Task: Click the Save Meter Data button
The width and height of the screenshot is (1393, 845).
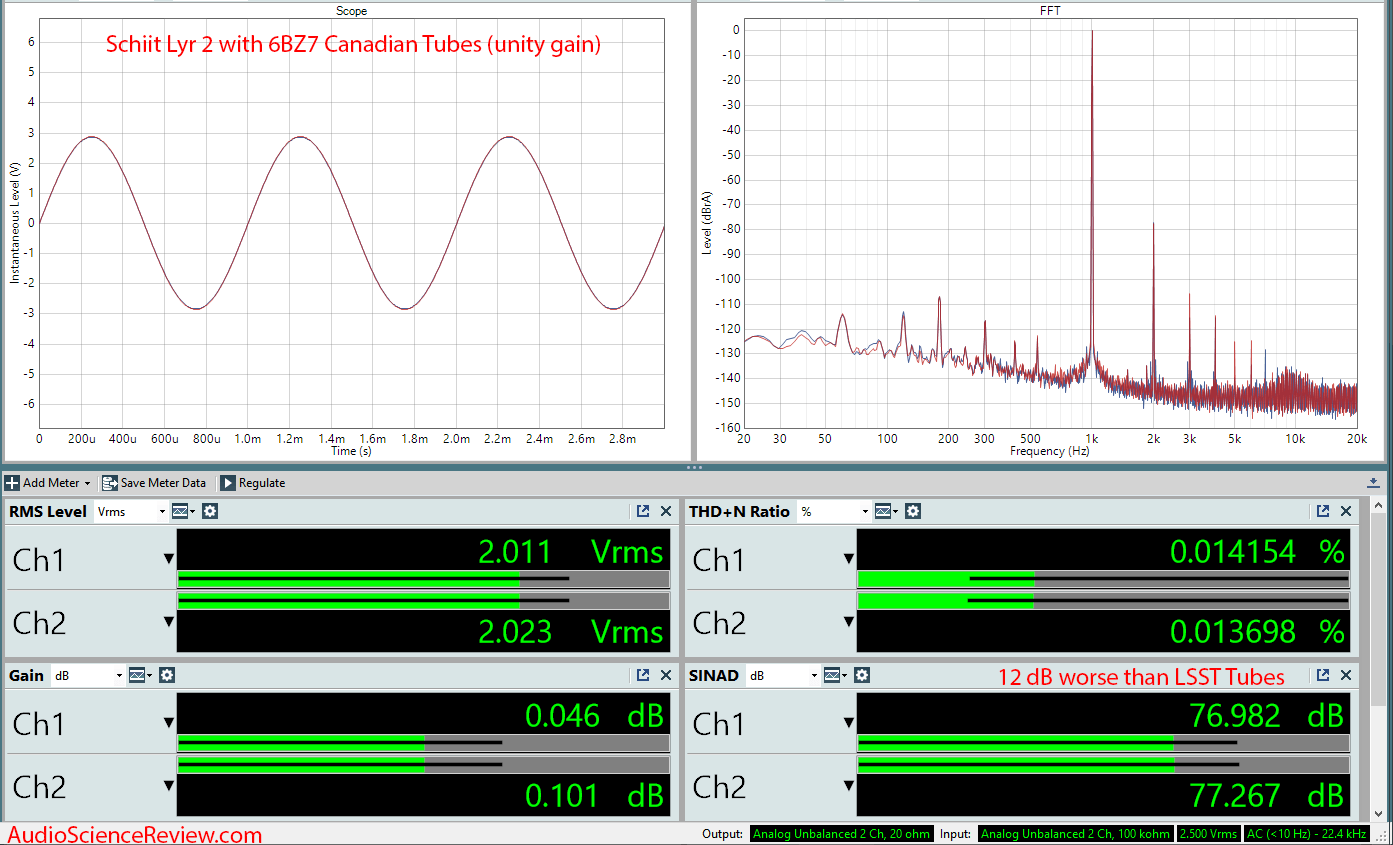Action: tap(154, 483)
